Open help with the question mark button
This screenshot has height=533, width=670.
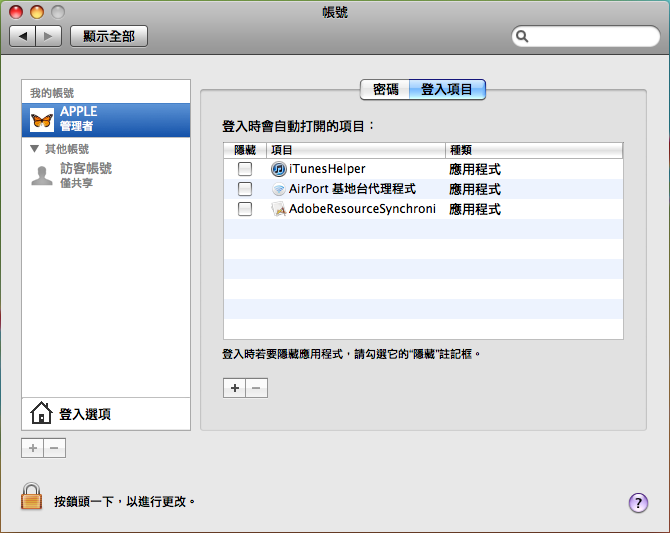pyautogui.click(x=638, y=503)
